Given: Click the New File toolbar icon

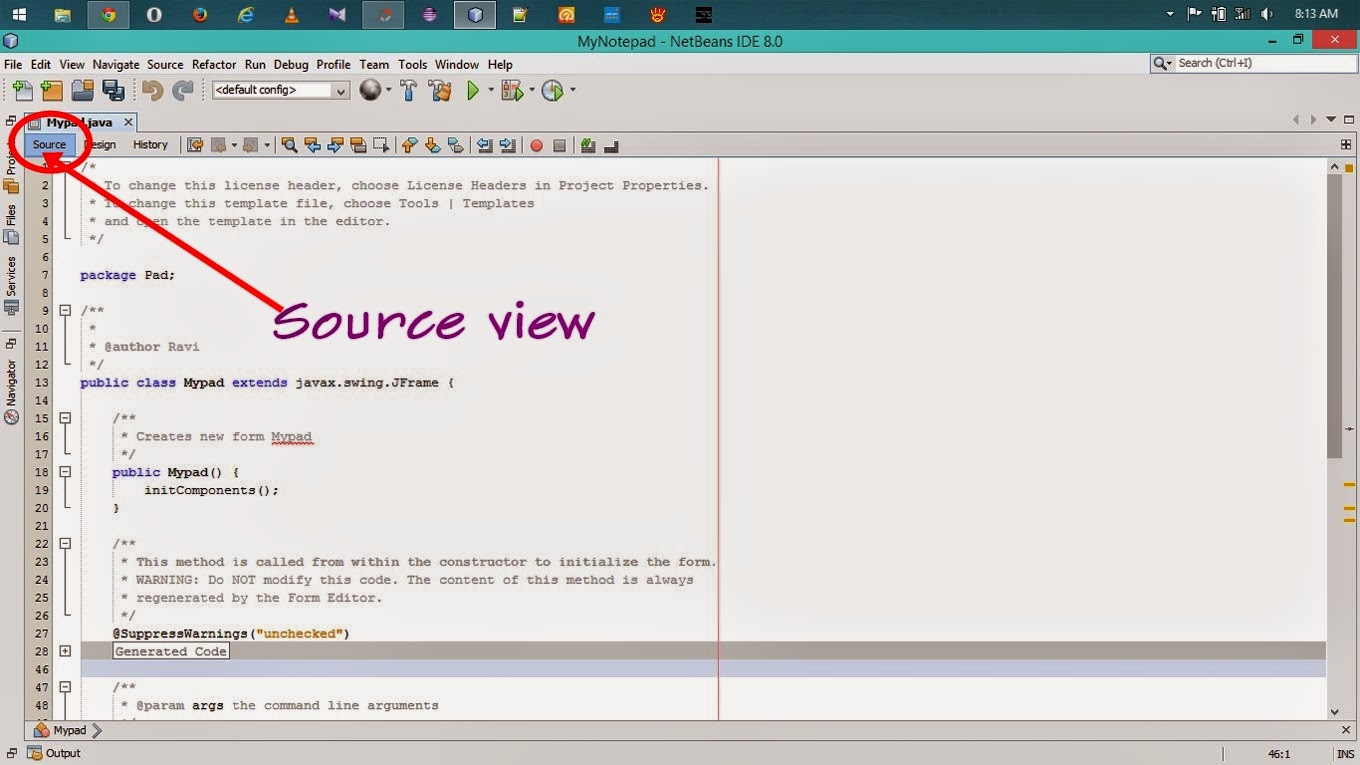Looking at the screenshot, I should point(22,90).
